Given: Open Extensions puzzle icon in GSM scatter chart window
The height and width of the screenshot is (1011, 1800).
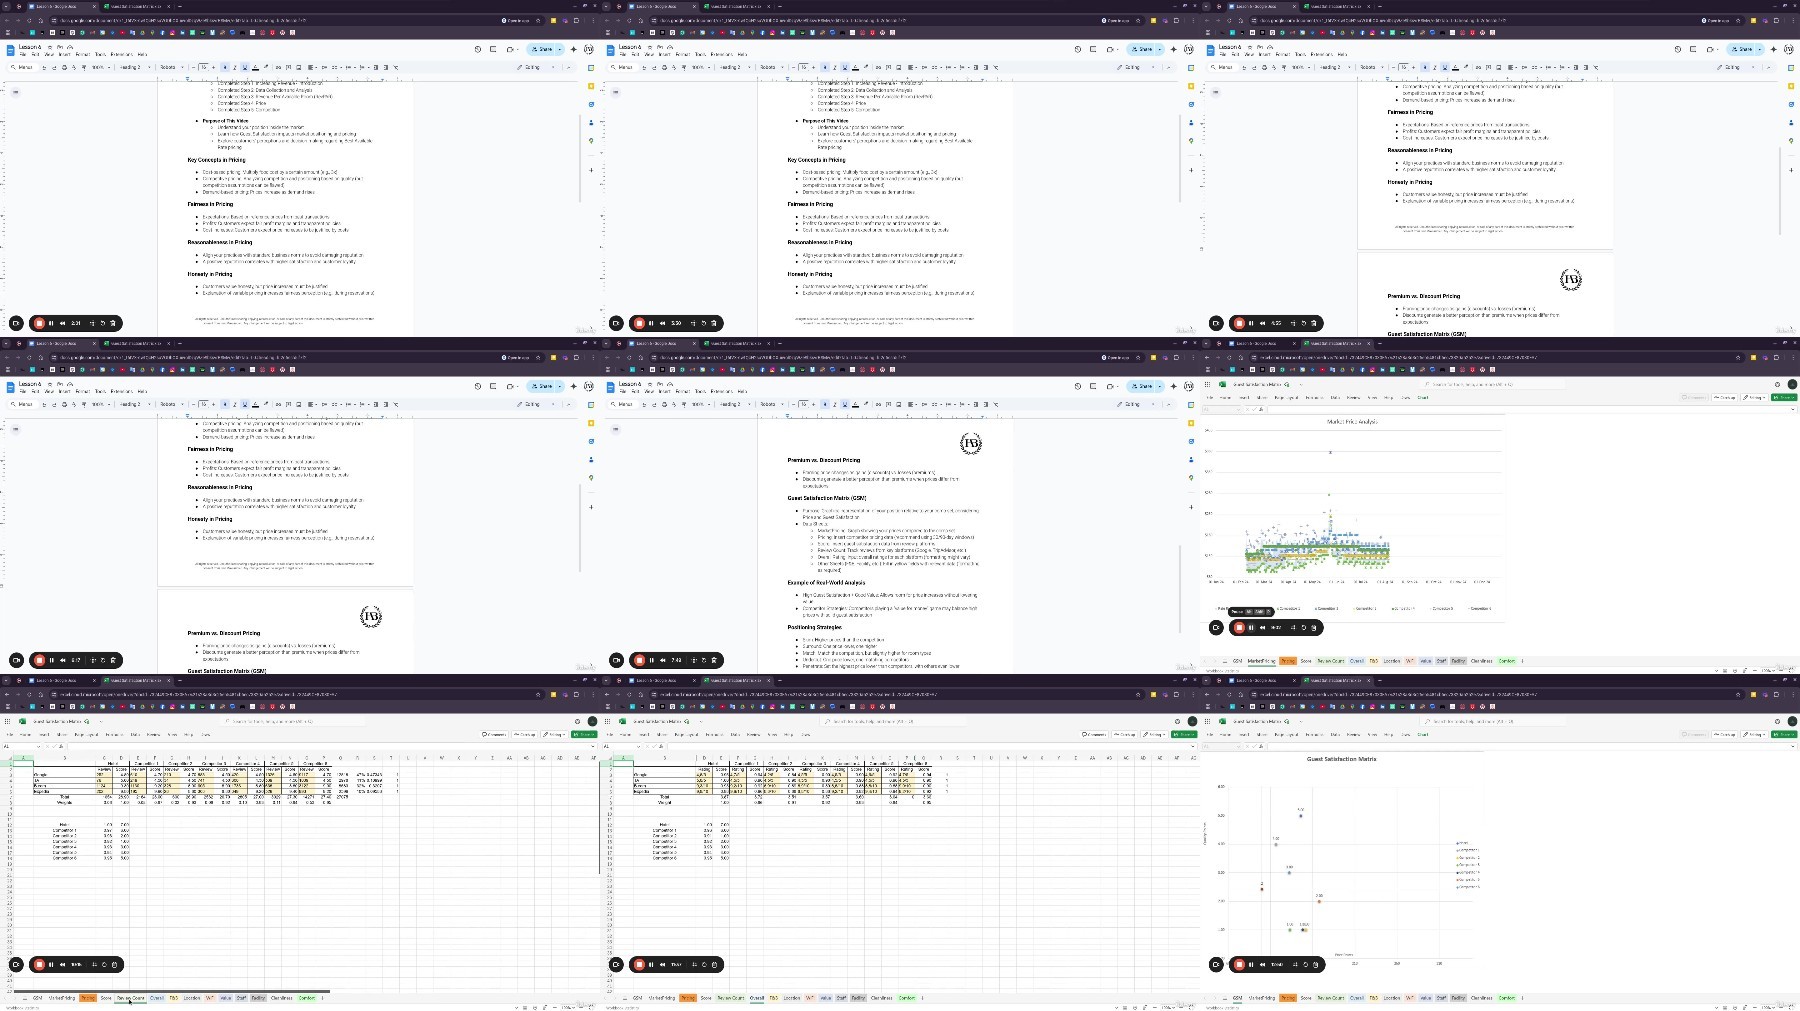Looking at the screenshot, I should tap(1776, 694).
